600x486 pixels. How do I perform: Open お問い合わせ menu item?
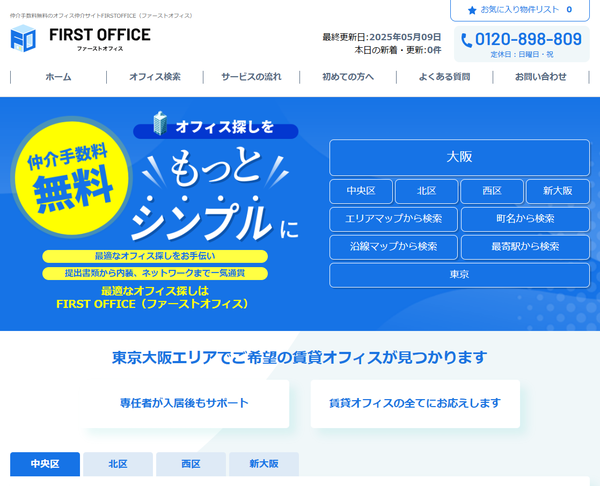(541, 77)
